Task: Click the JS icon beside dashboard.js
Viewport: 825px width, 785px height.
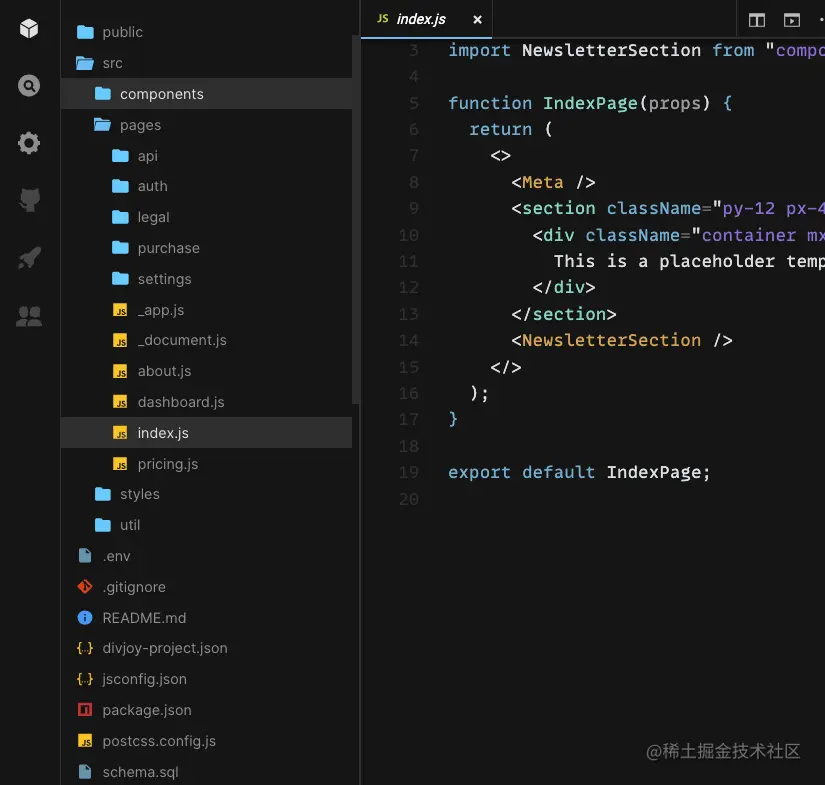Action: (120, 402)
